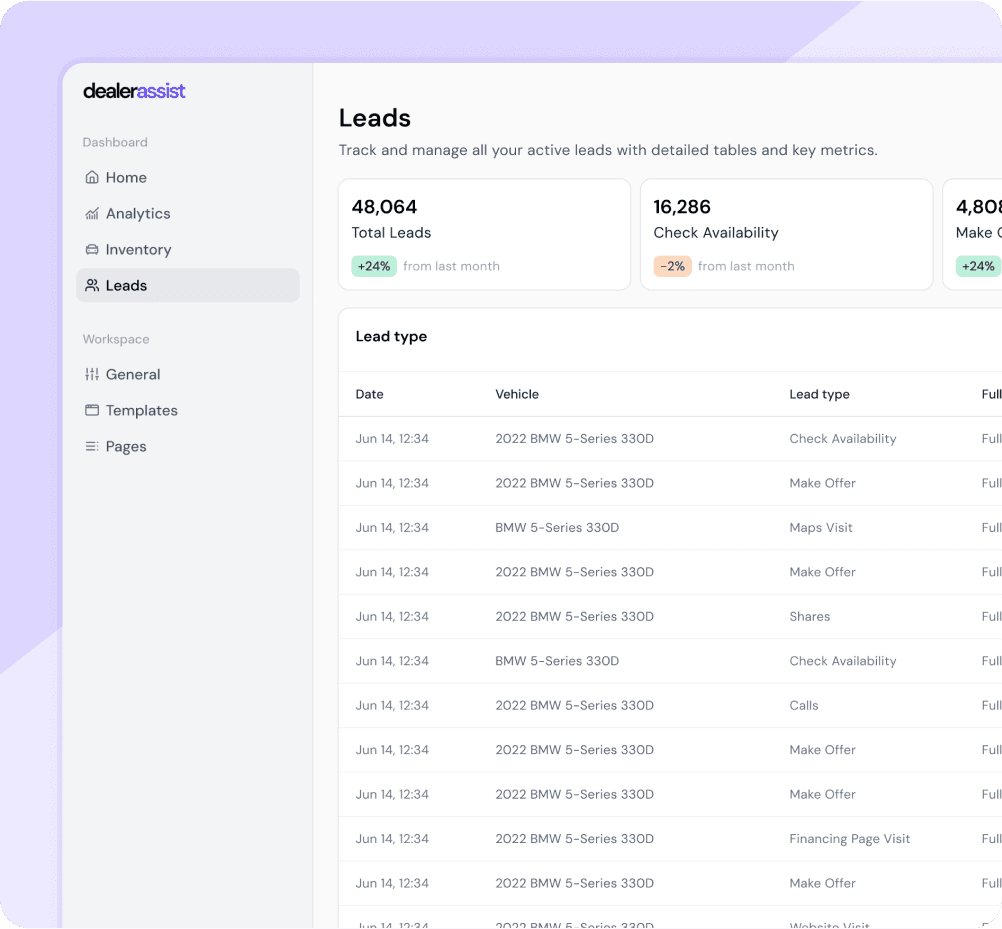Select the Leads people icon
The image size is (1002, 929).
coord(91,285)
